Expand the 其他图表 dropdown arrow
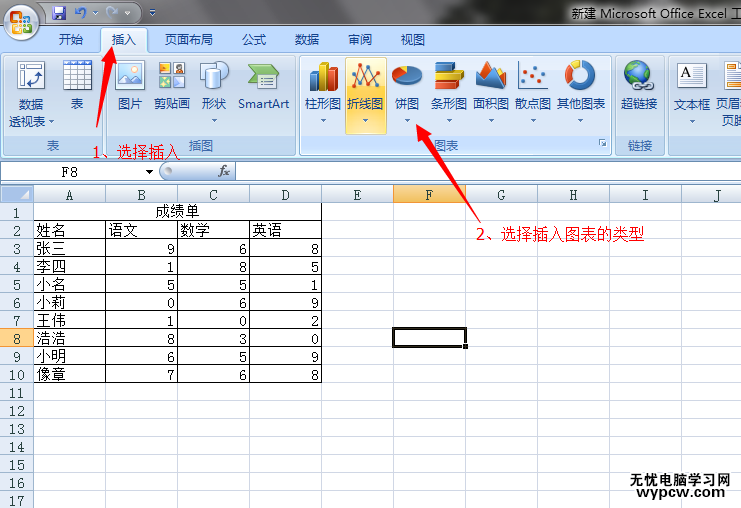 point(580,121)
